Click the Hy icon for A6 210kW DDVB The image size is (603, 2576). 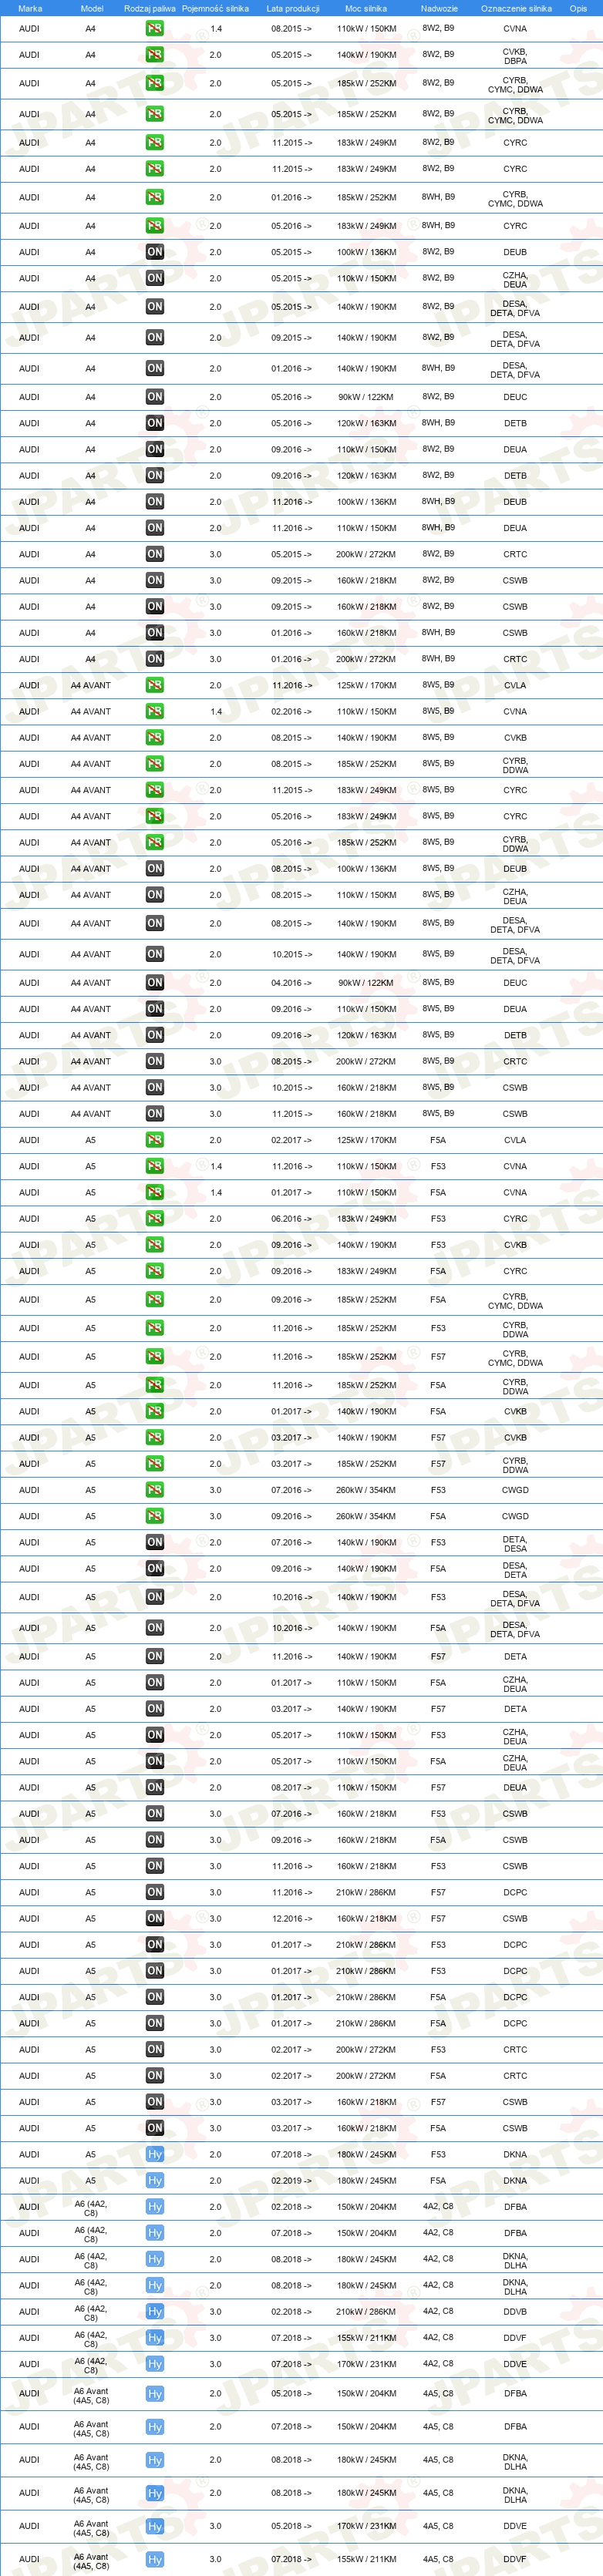tap(154, 2311)
